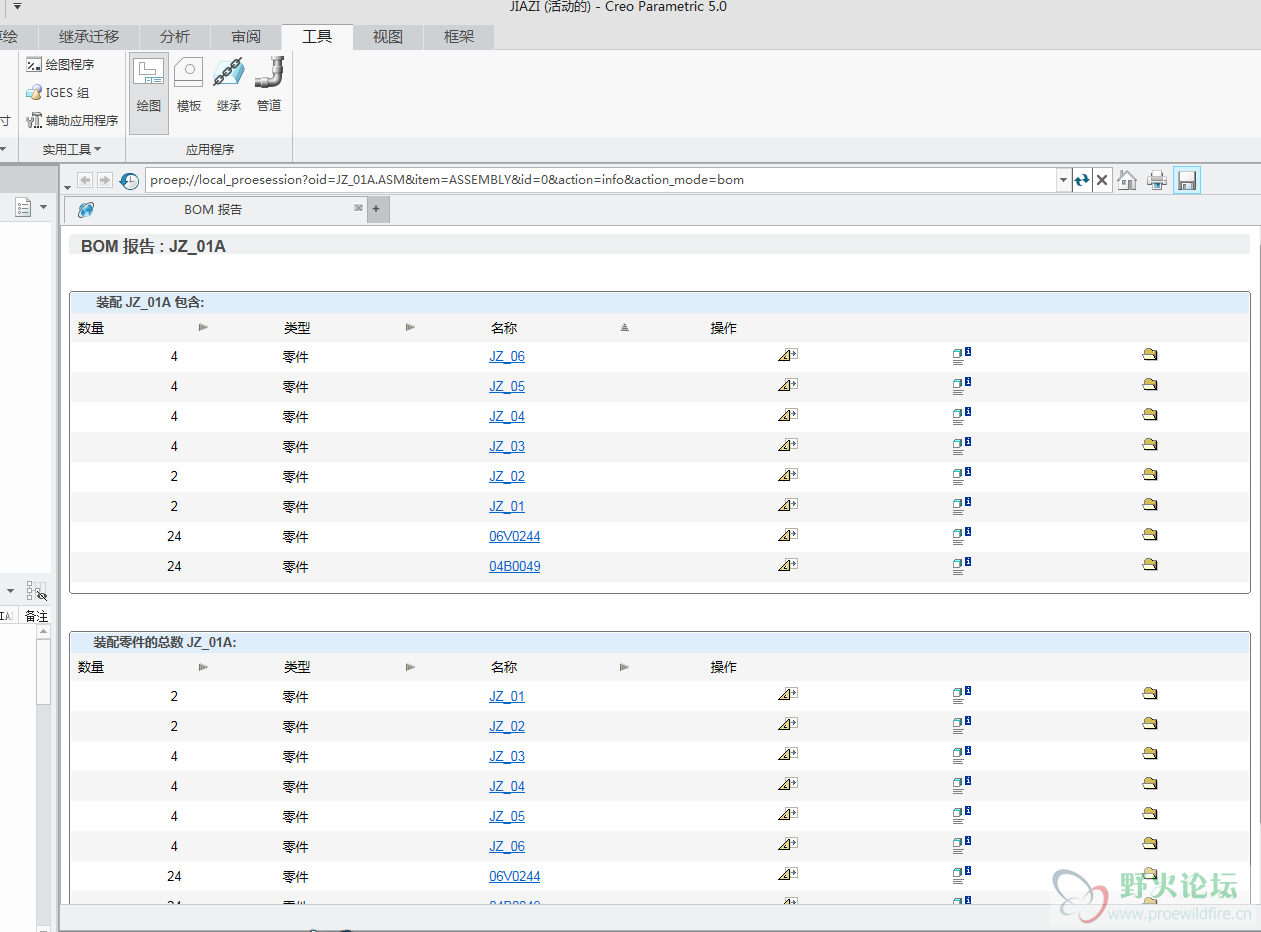This screenshot has height=932, width=1261.
Task: Open JZ_04 folder icon in 包含 table
Action: [x=1150, y=415]
